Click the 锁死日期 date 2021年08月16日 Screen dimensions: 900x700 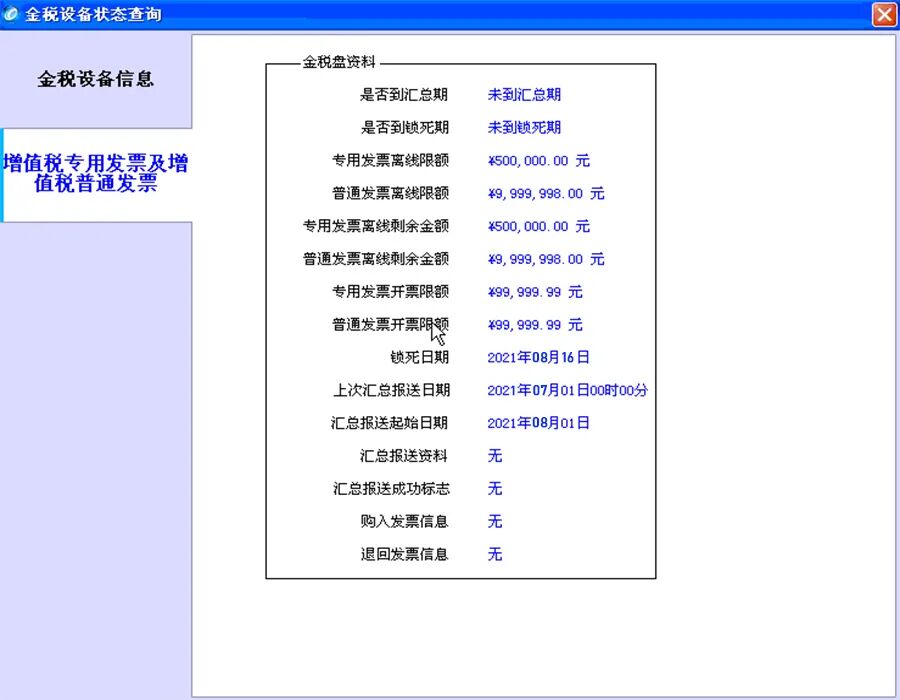click(536, 357)
